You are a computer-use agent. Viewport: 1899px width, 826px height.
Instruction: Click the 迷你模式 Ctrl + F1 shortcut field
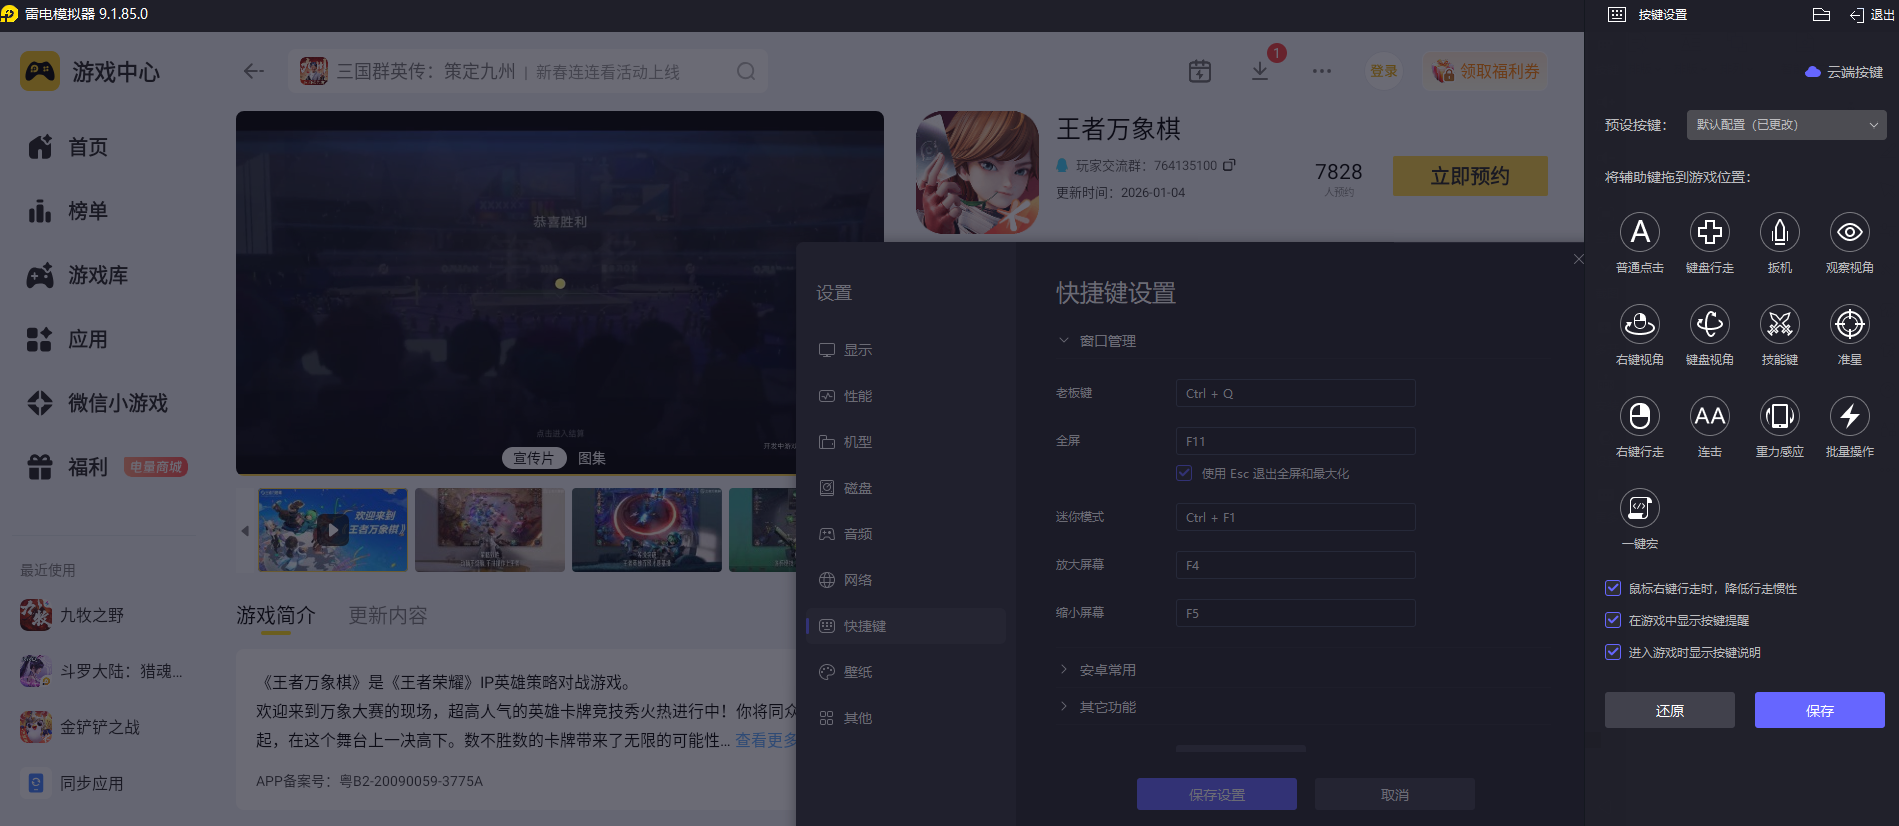(1295, 517)
